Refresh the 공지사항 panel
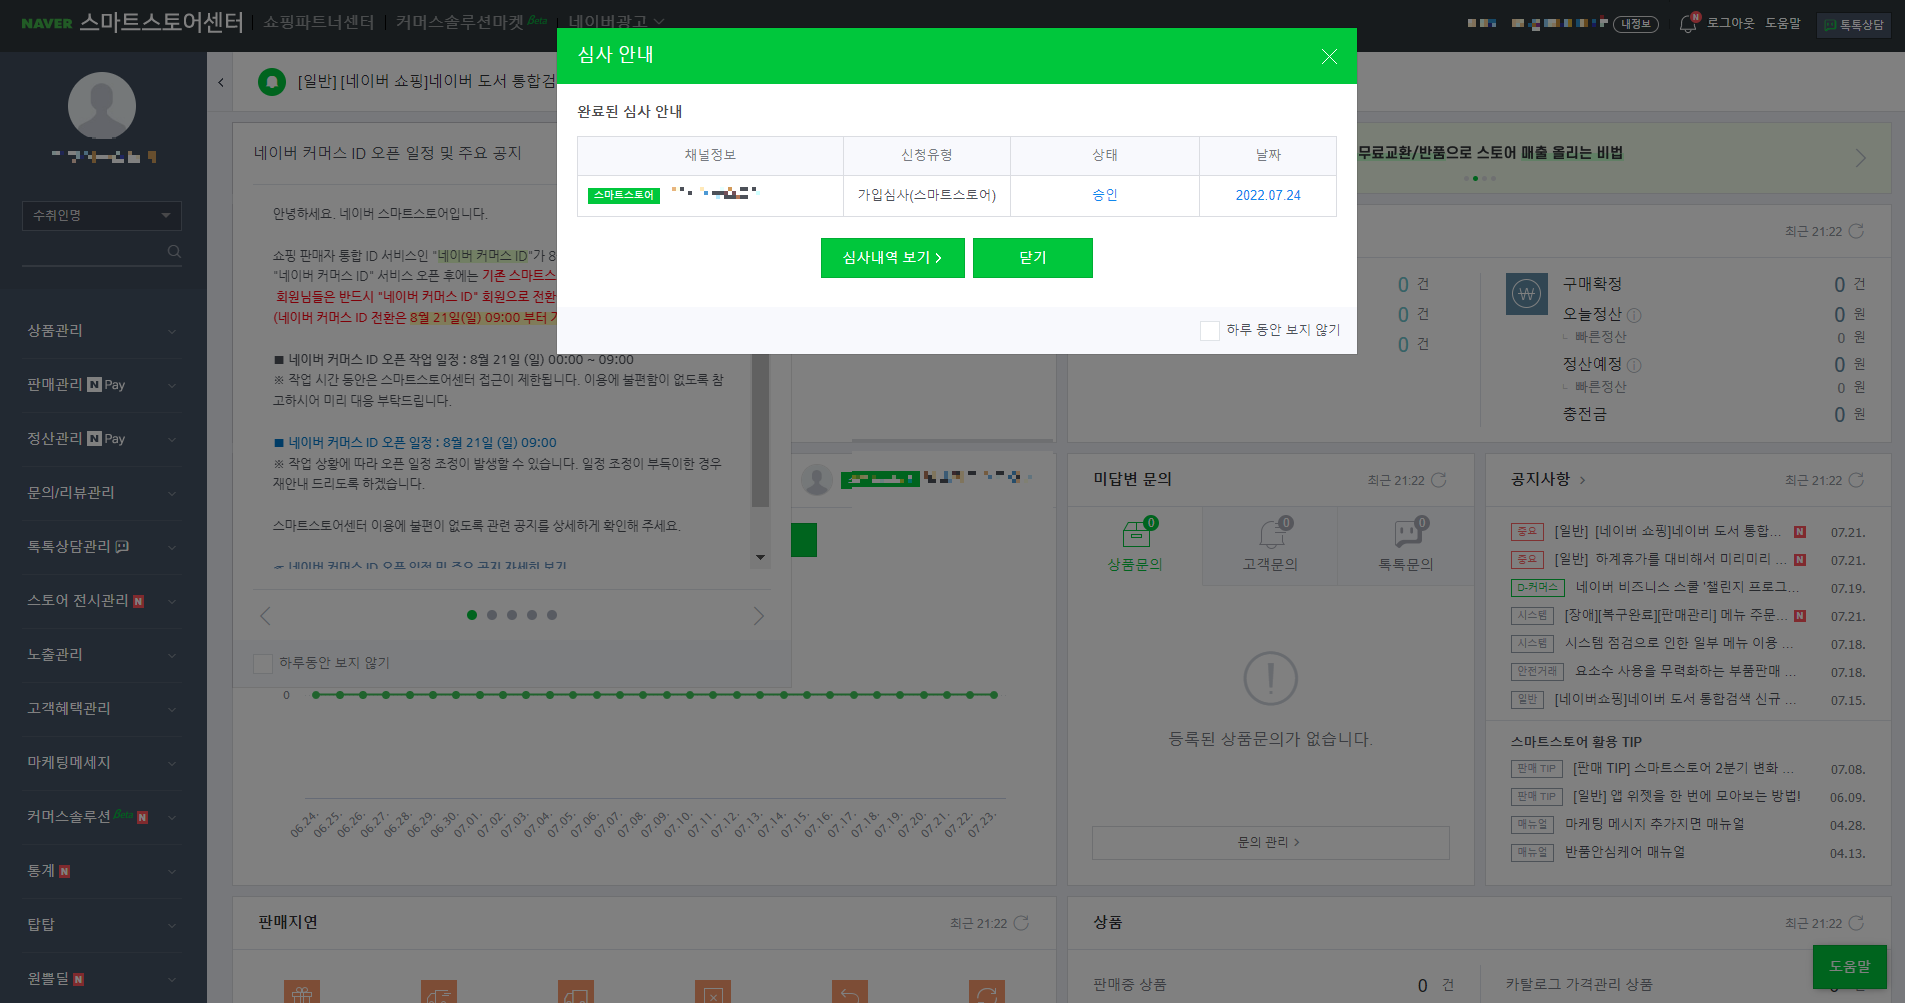Viewport: 1905px width, 1003px height. tap(1856, 480)
